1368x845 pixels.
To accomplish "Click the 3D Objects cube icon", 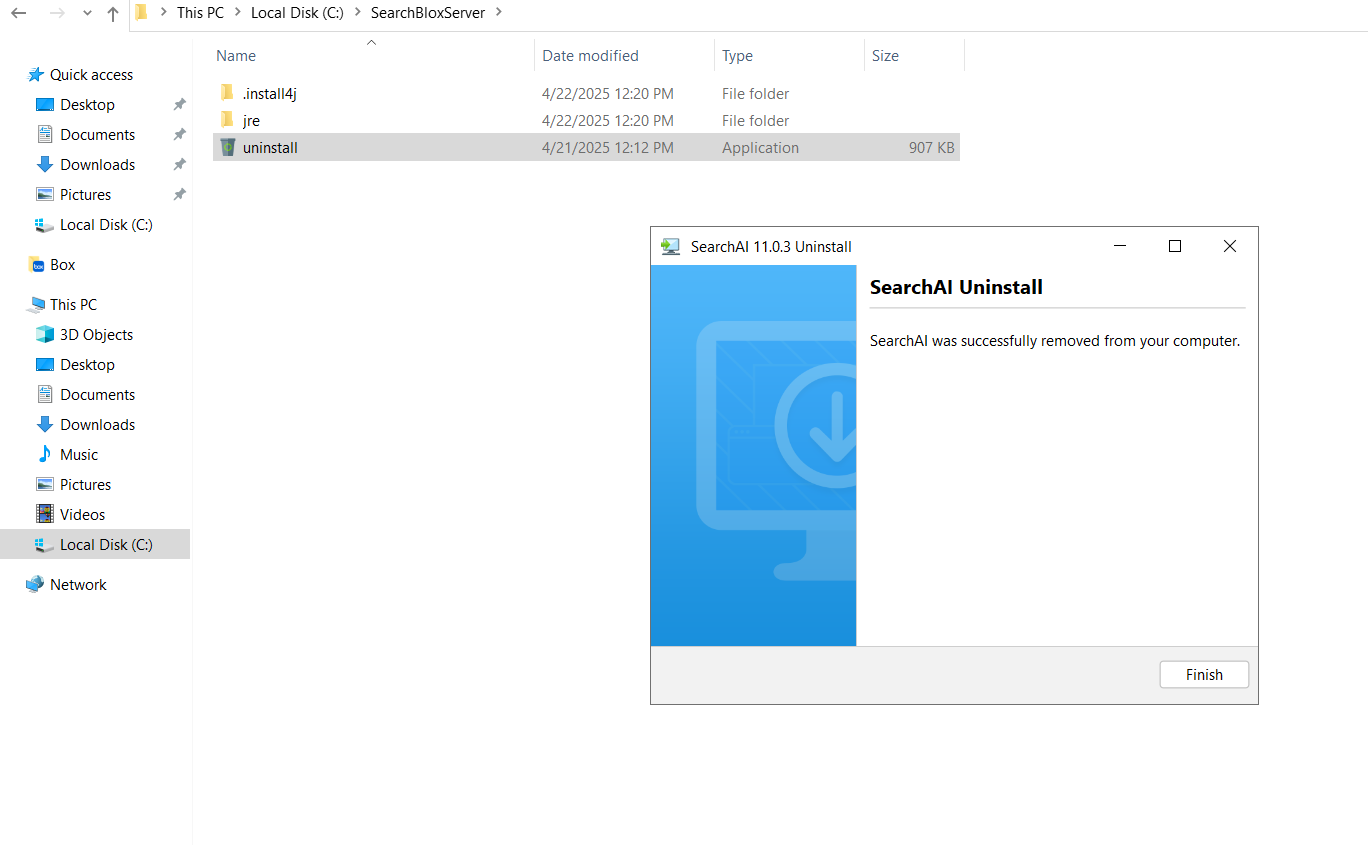I will 45,335.
